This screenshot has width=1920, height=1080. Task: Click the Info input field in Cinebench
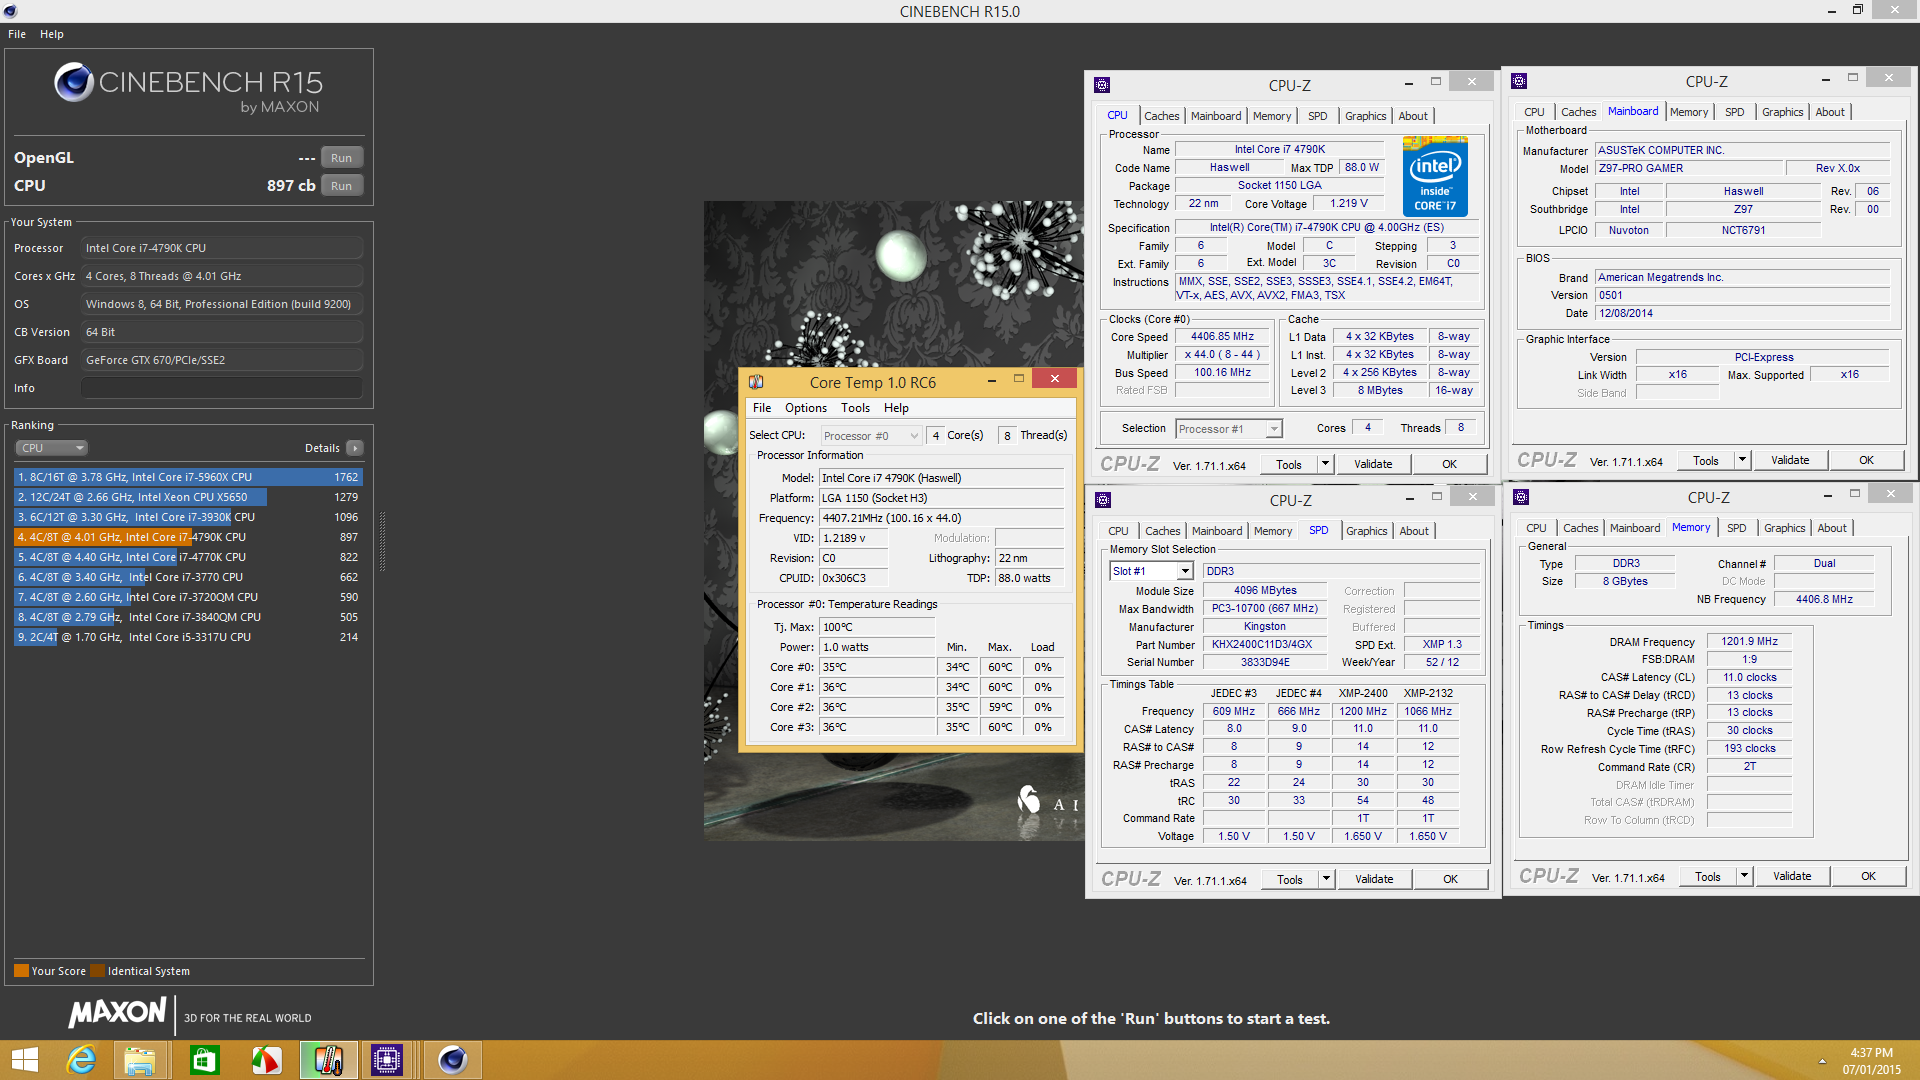click(222, 388)
